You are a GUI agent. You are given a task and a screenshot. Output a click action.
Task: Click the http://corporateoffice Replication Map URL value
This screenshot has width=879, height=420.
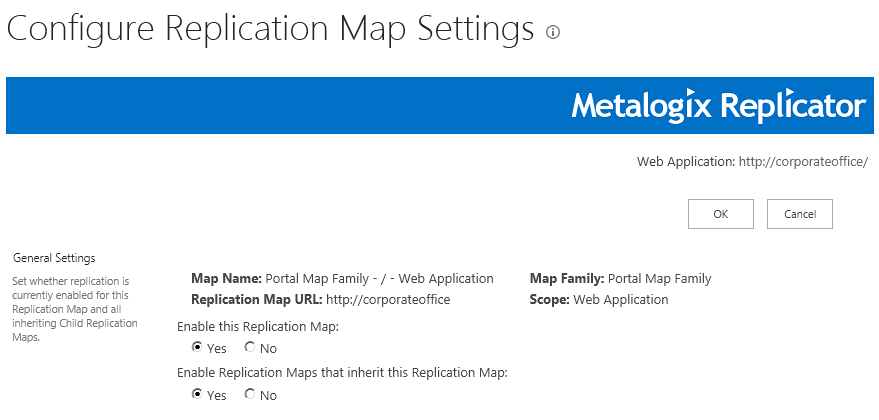coord(388,299)
